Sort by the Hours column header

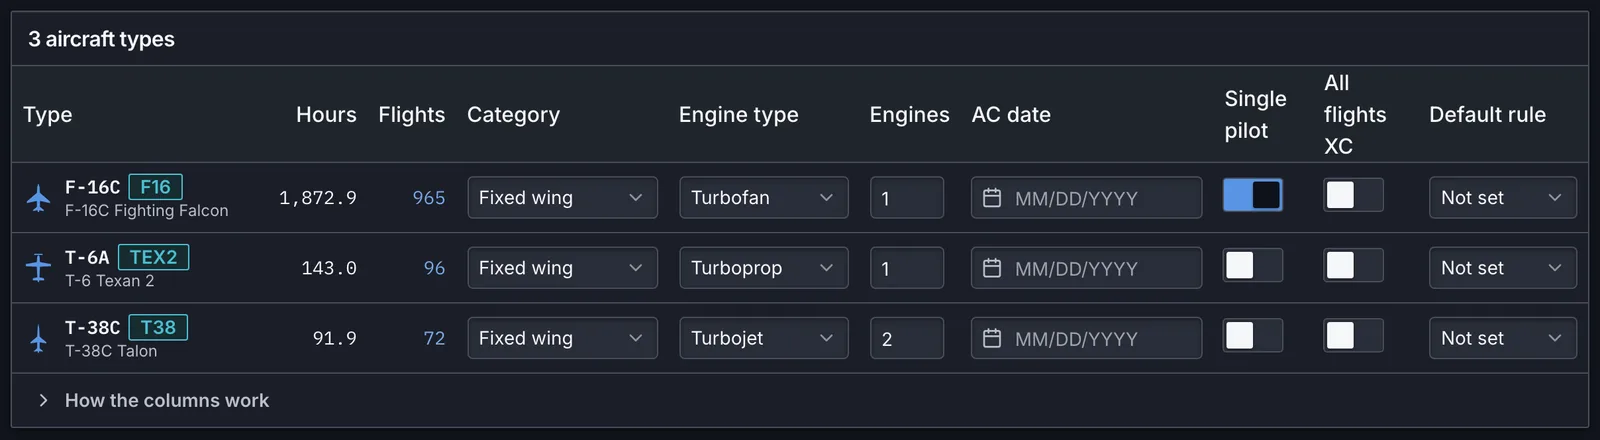coord(326,115)
